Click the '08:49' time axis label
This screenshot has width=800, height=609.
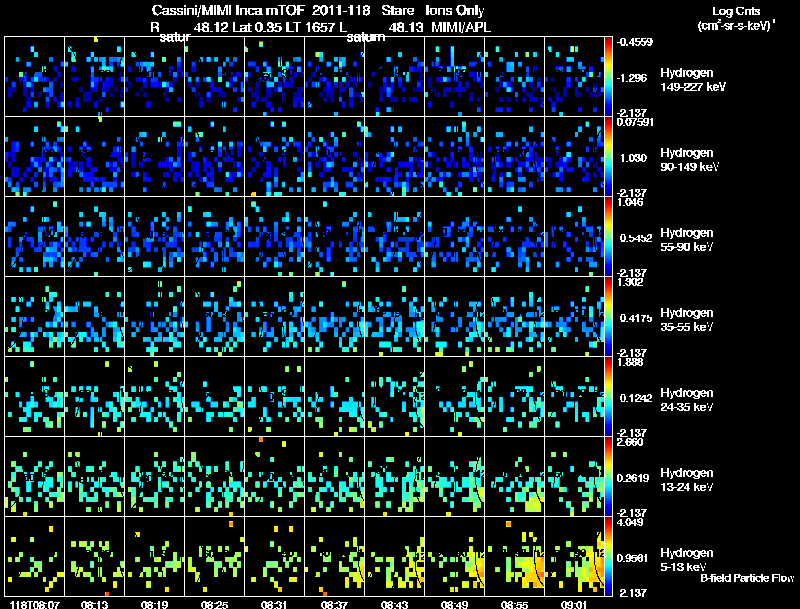click(455, 604)
